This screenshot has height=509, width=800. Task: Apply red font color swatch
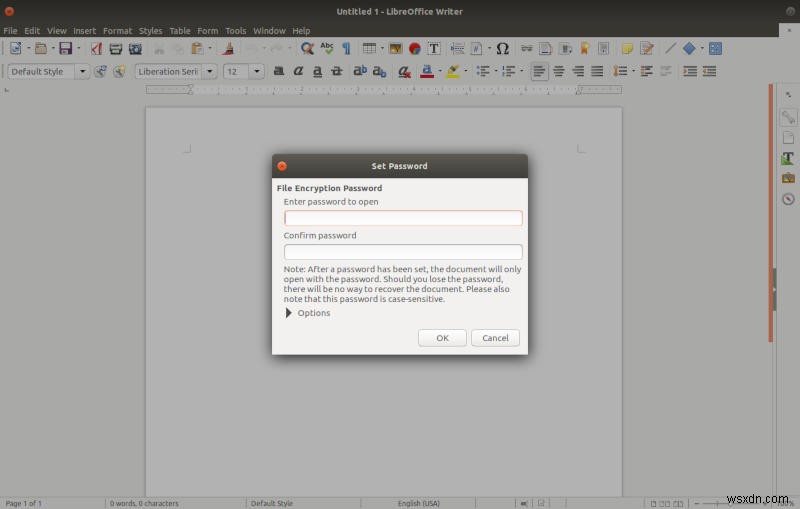pyautogui.click(x=427, y=71)
